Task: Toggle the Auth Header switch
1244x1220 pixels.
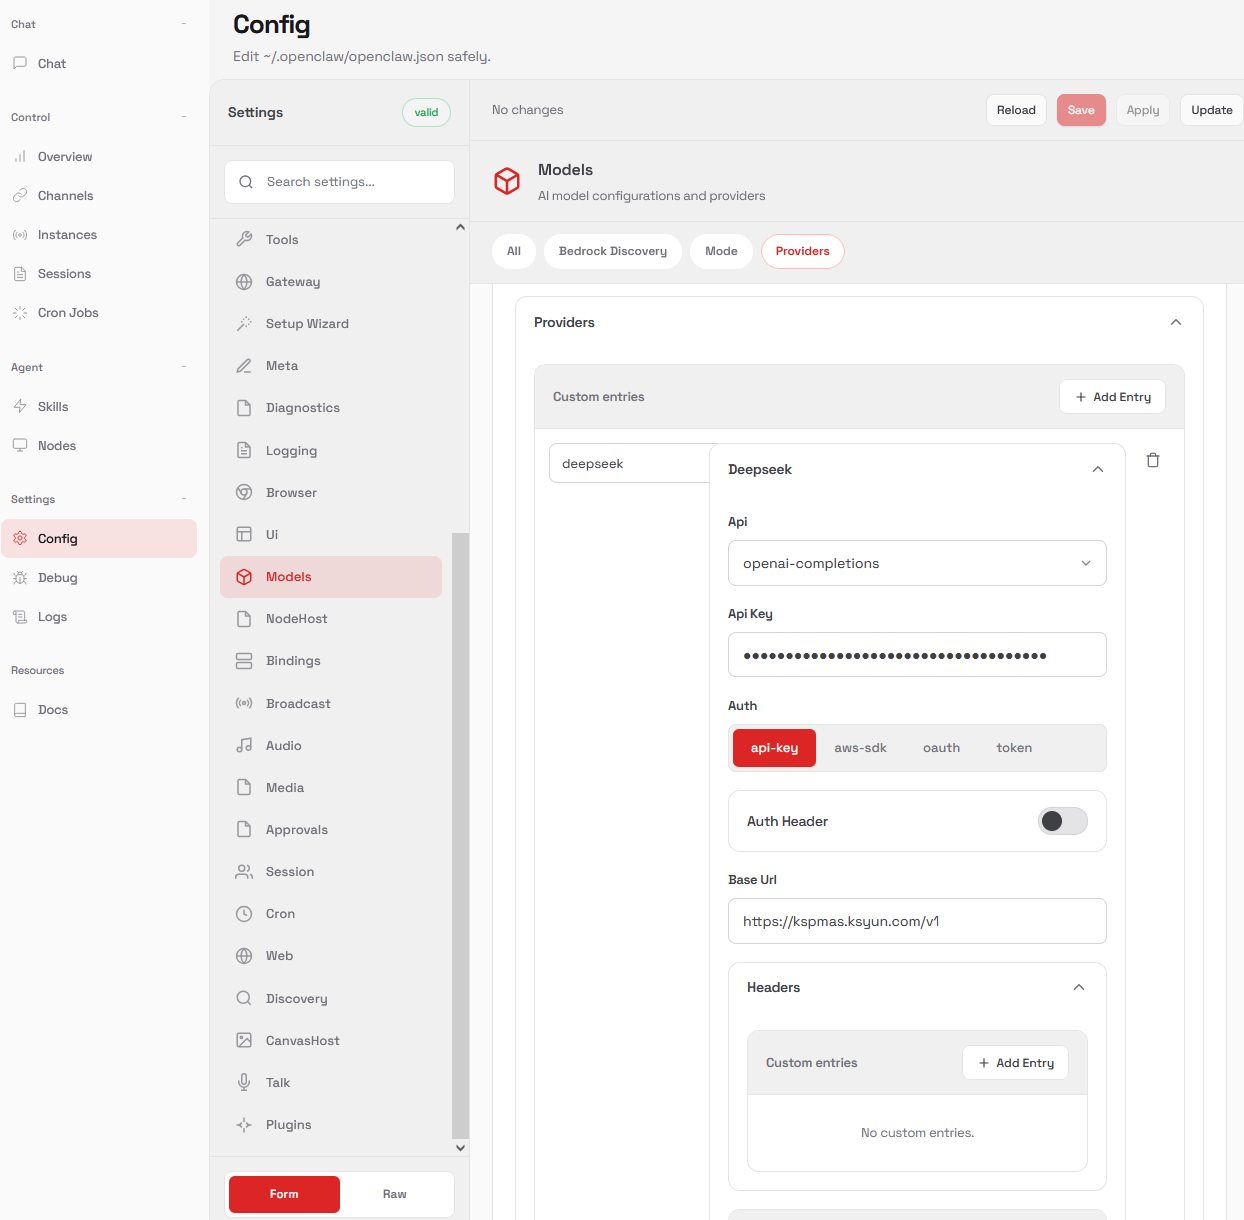Action: [1062, 821]
